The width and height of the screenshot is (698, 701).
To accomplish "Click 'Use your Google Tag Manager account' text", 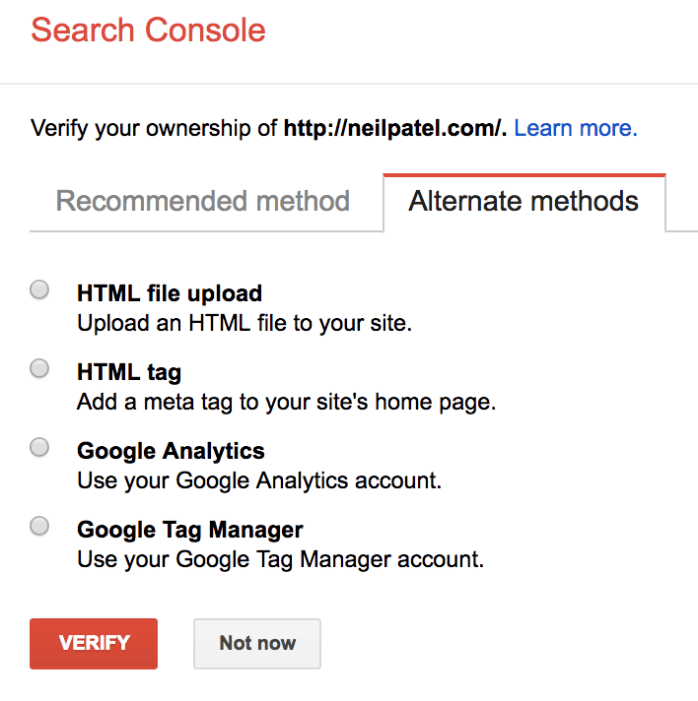I will point(280,560).
